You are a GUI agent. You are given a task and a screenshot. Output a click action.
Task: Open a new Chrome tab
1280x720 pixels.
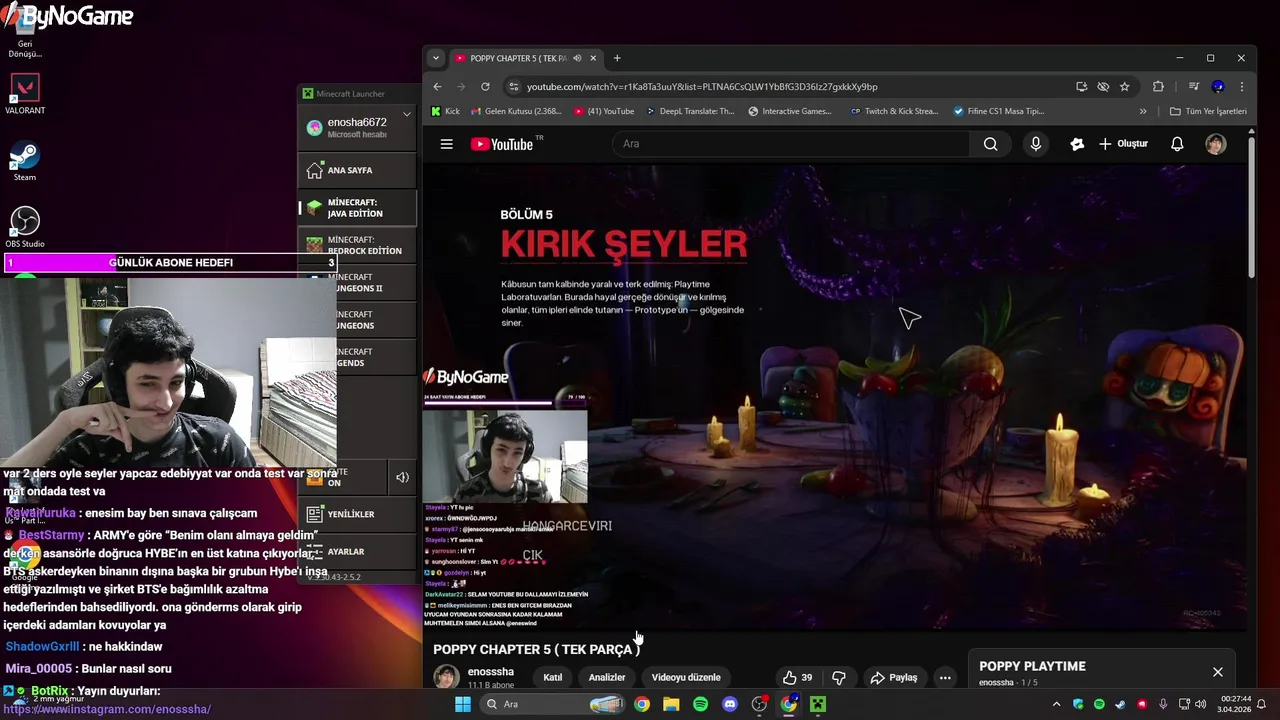(617, 58)
